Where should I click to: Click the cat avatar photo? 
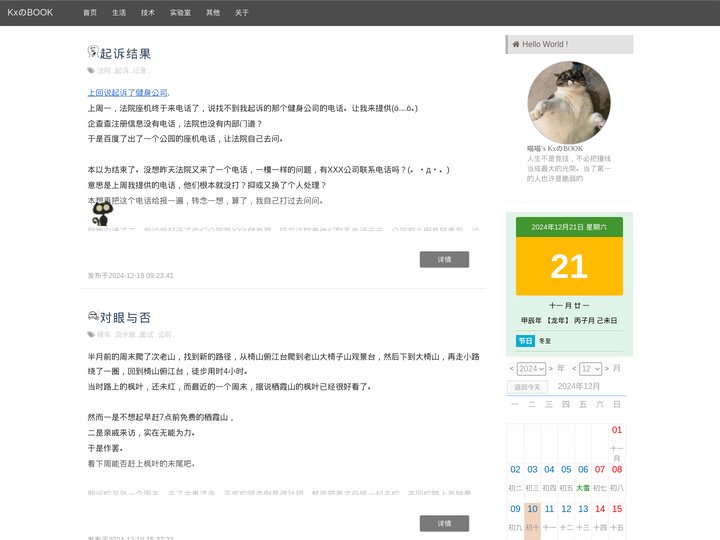point(569,102)
